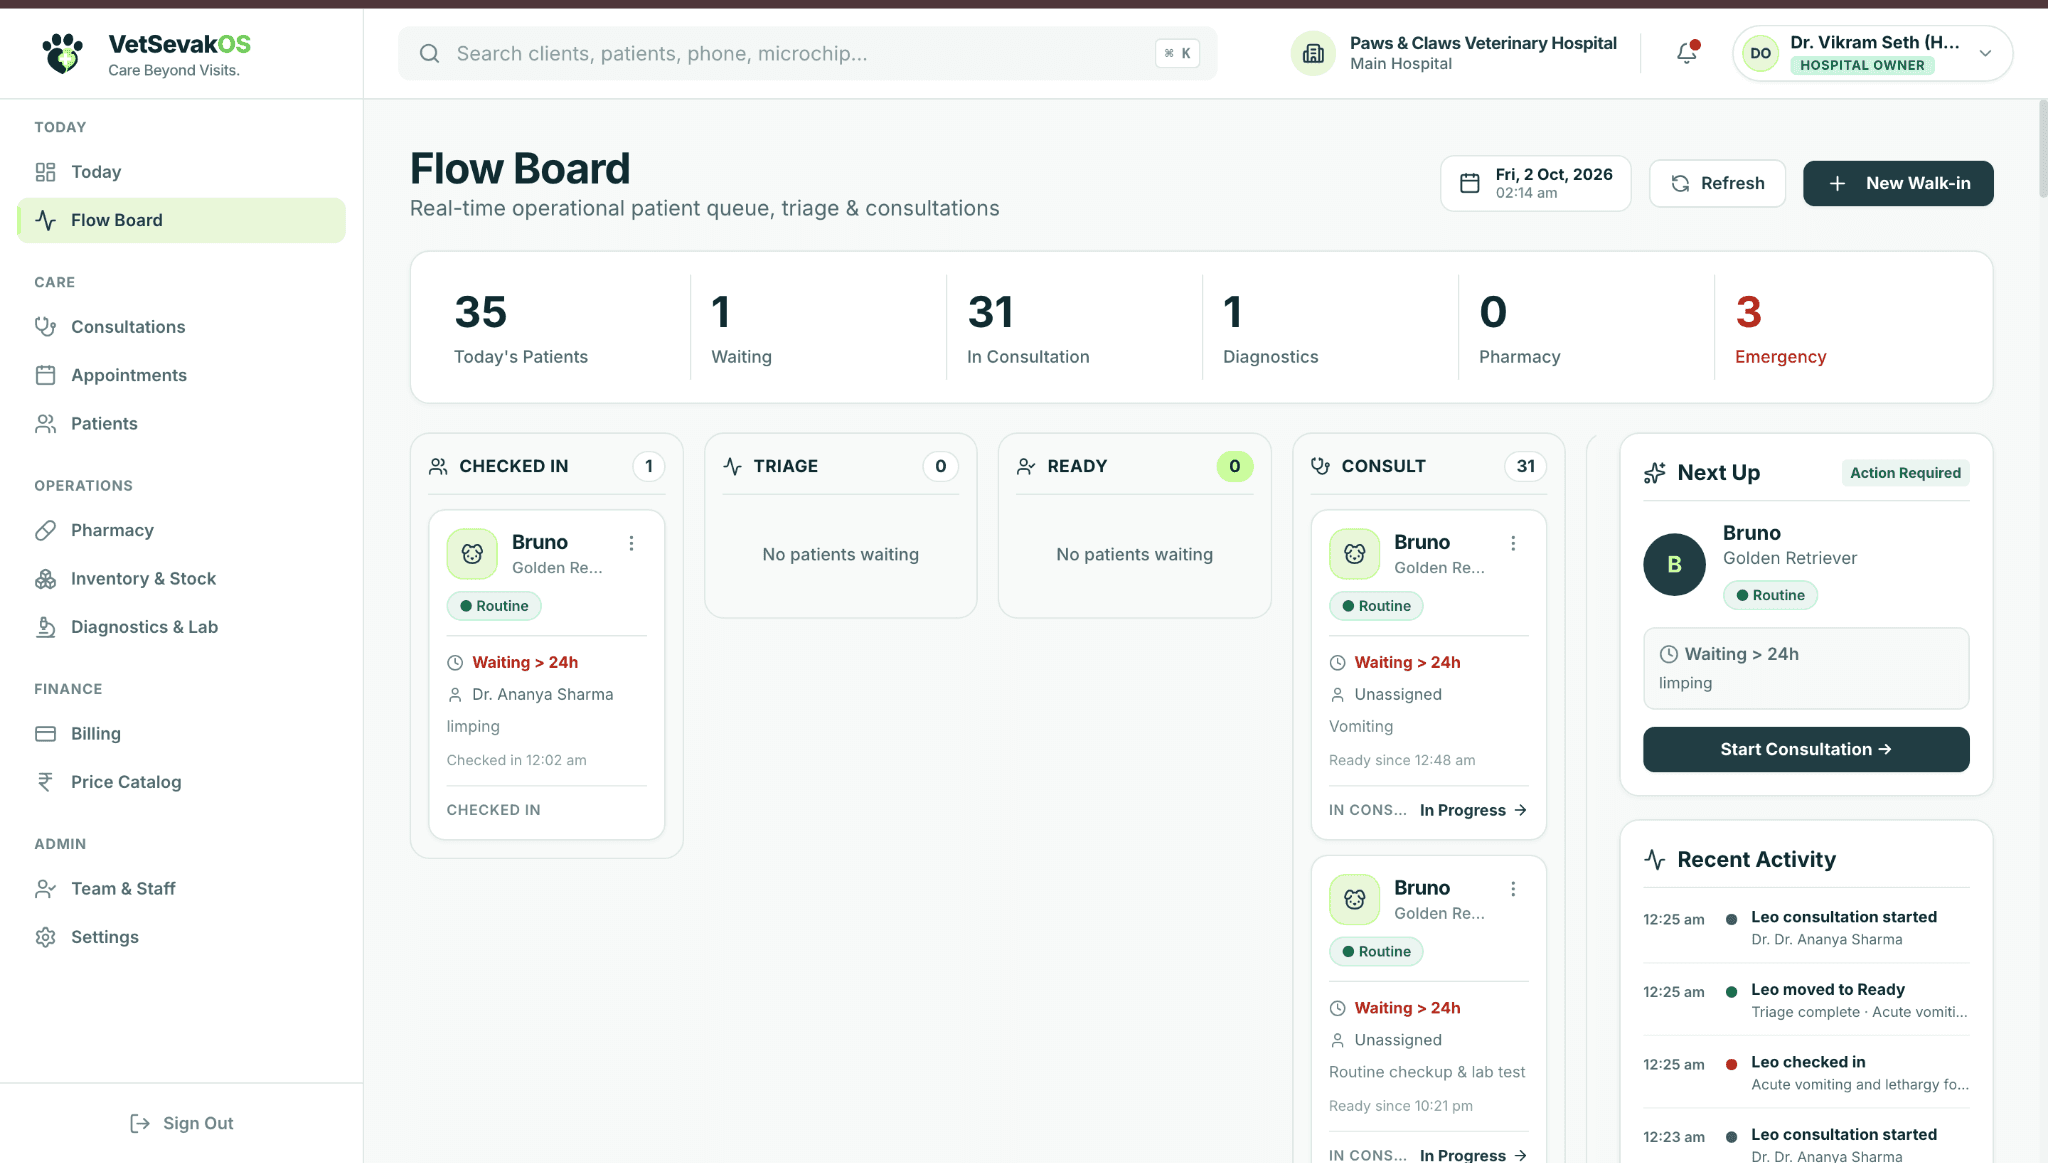Click the Action Required badge
The width and height of the screenshot is (2048, 1163).
tap(1905, 473)
